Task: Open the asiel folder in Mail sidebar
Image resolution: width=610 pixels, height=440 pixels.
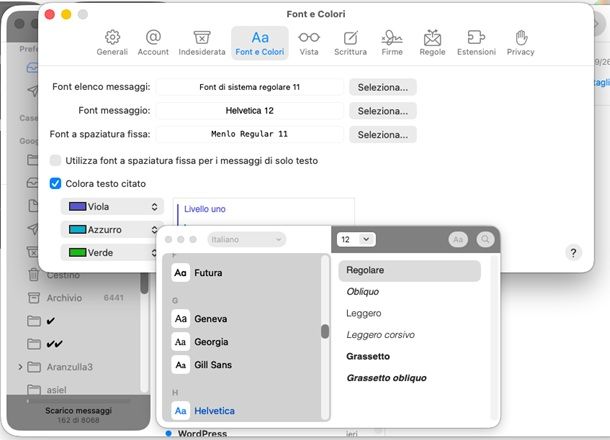Action: pyautogui.click(x=56, y=389)
